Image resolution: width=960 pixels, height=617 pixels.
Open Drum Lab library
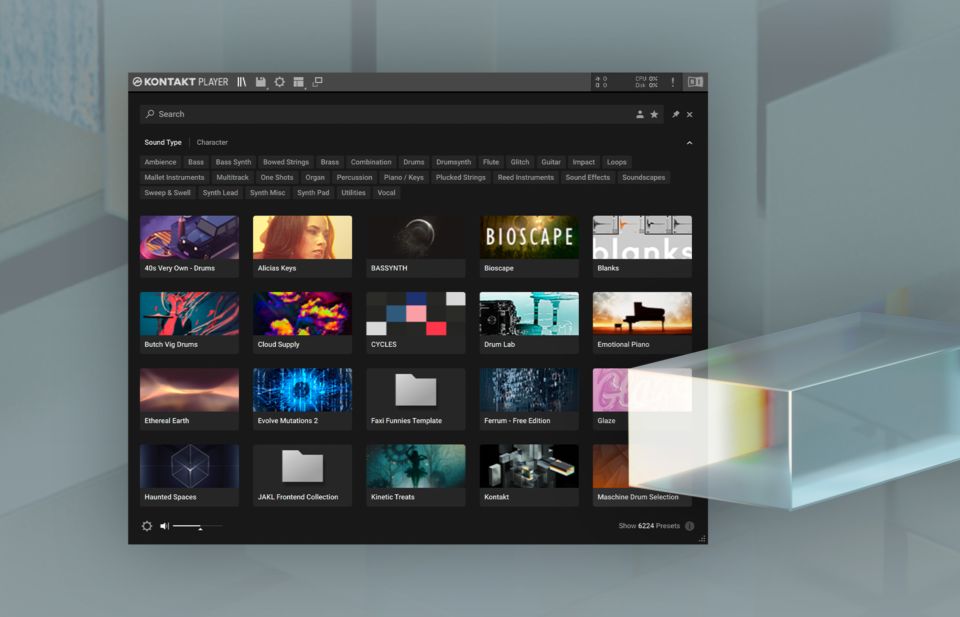529,323
